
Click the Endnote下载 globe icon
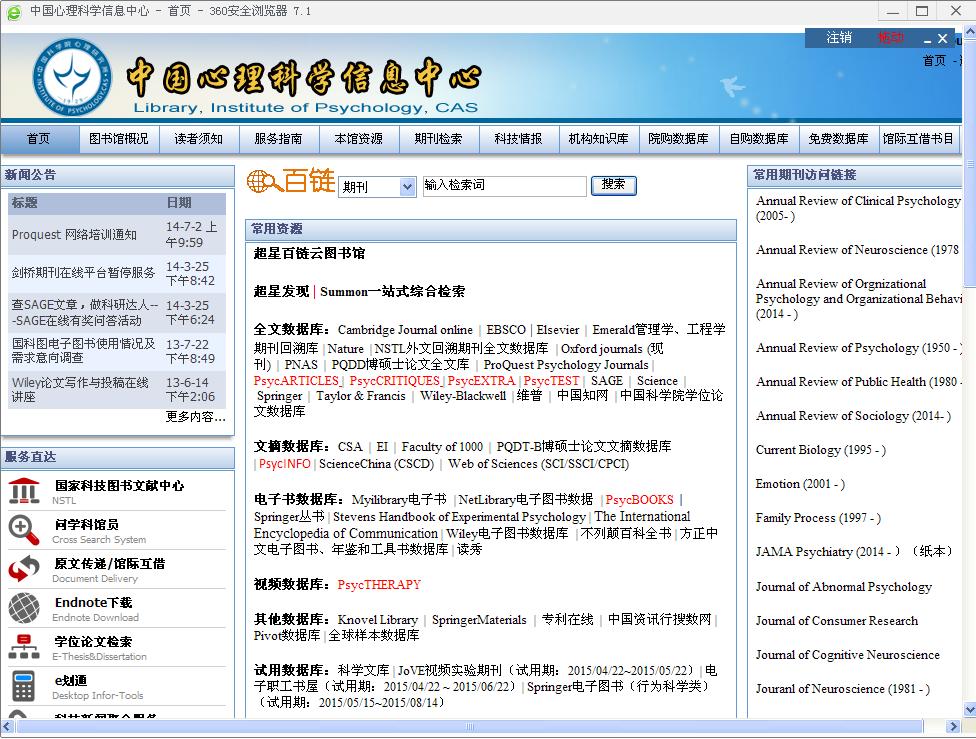click(x=24, y=608)
